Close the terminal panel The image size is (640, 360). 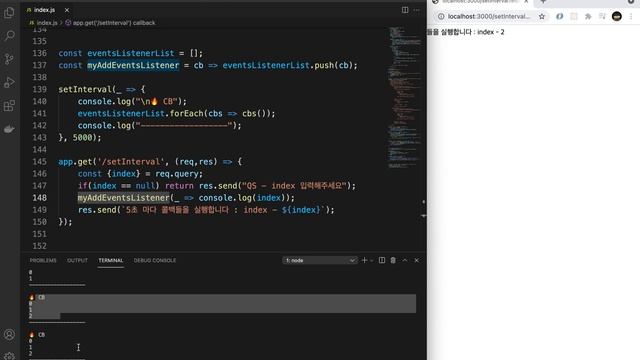point(416,260)
